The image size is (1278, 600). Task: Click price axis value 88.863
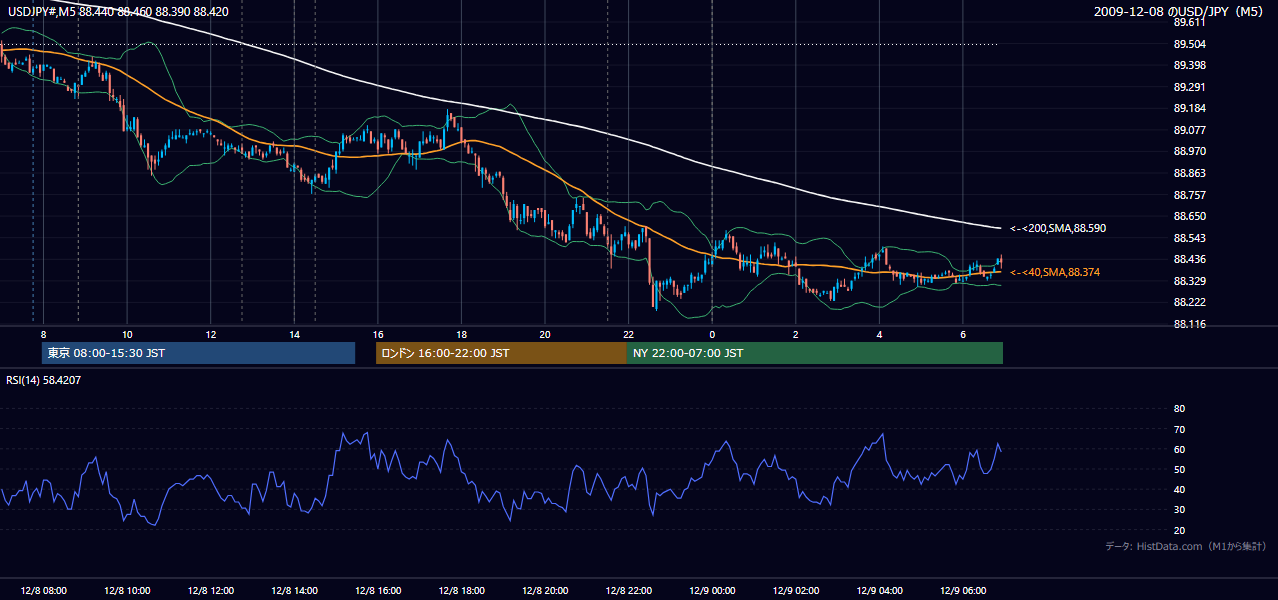[1188, 173]
